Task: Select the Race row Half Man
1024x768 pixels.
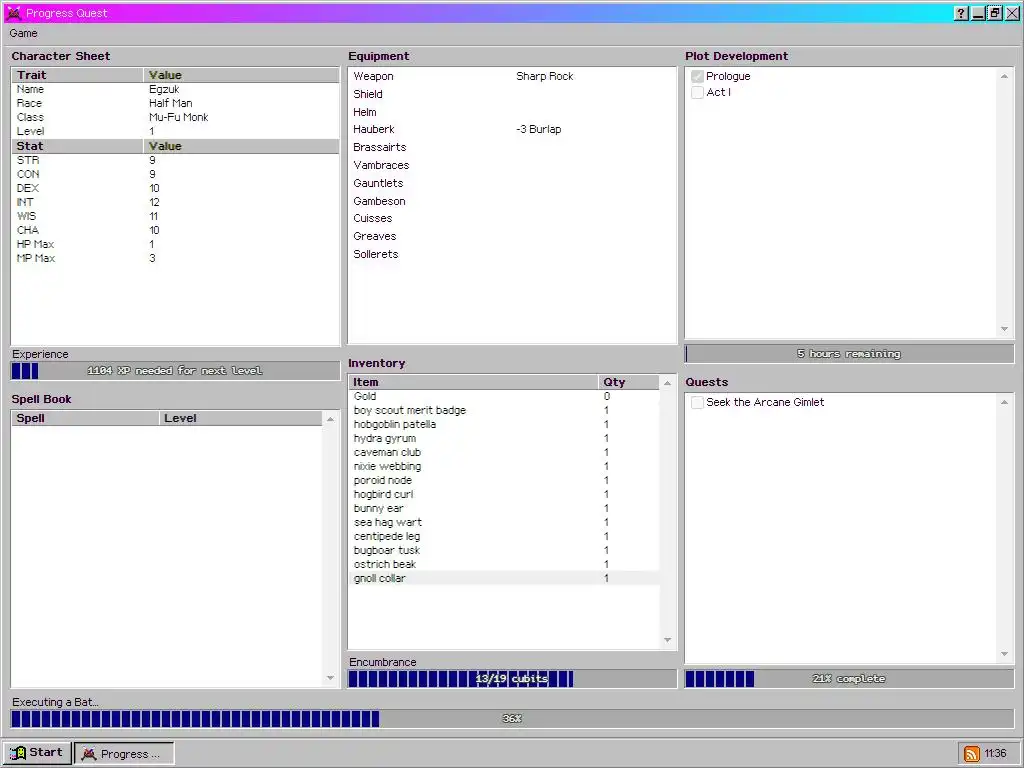Action: 175,103
